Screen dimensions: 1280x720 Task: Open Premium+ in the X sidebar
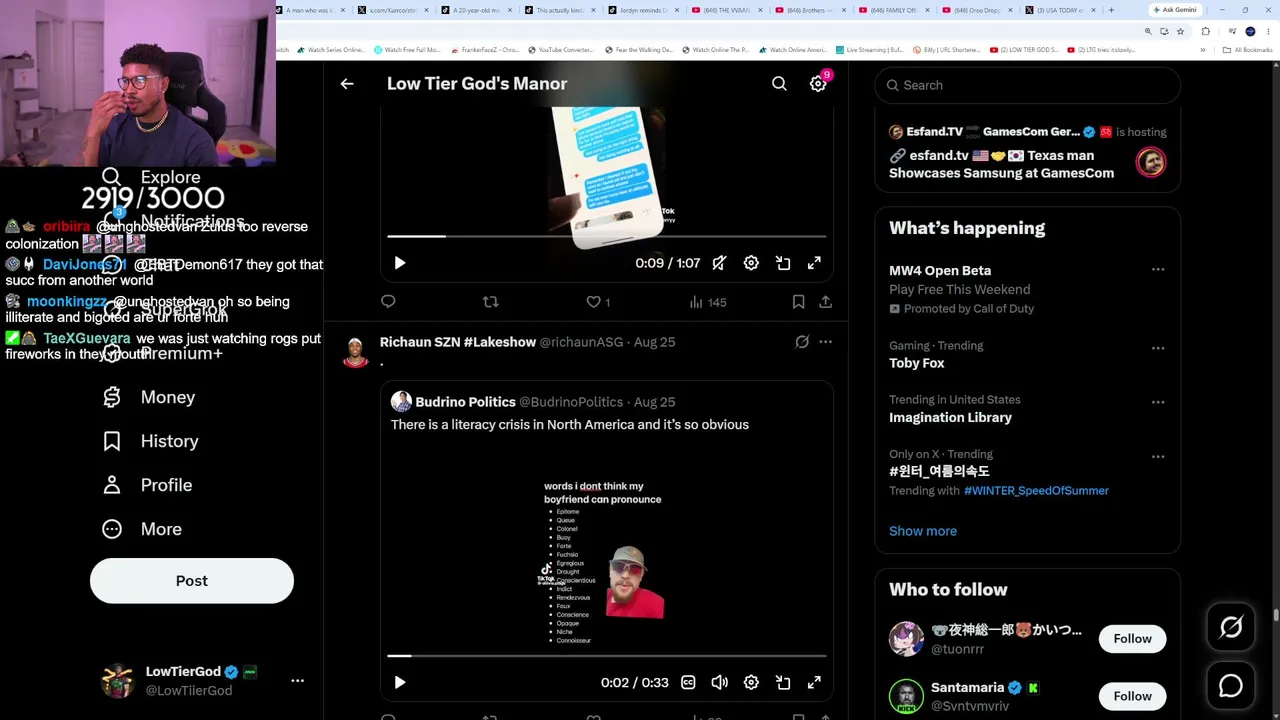click(x=162, y=353)
